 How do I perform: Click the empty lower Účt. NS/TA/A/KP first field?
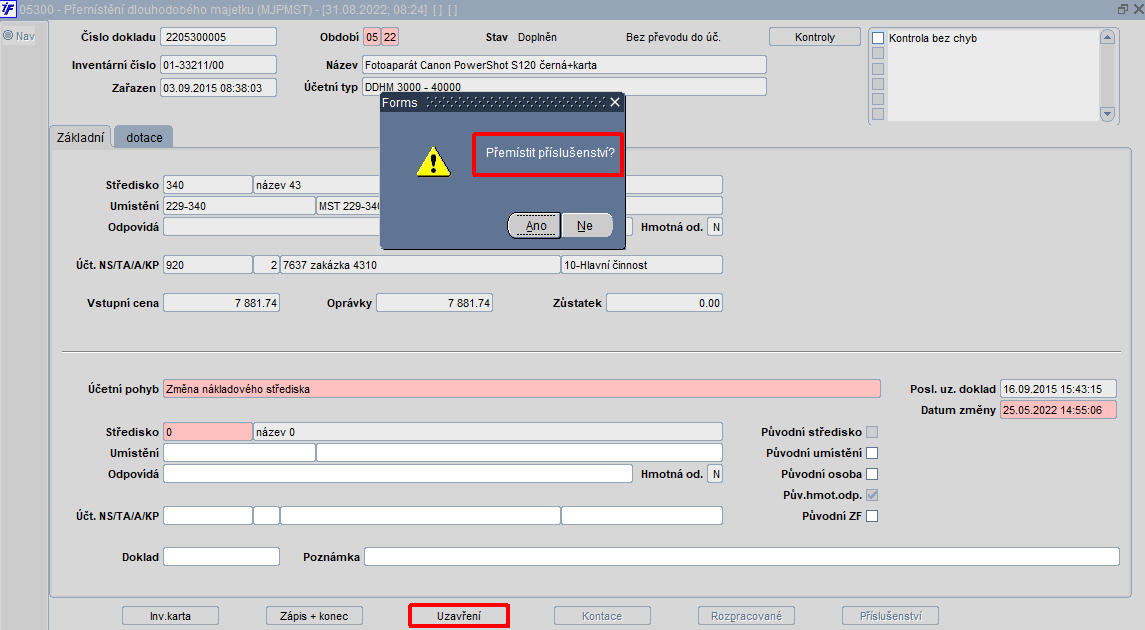208,516
